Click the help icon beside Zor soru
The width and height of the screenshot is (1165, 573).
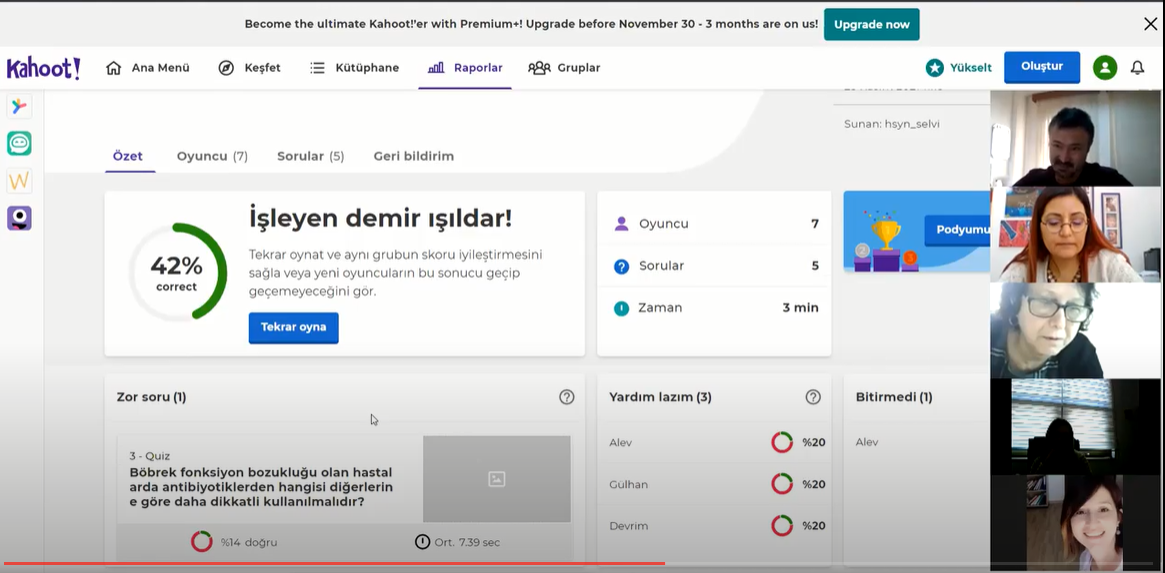(x=567, y=397)
